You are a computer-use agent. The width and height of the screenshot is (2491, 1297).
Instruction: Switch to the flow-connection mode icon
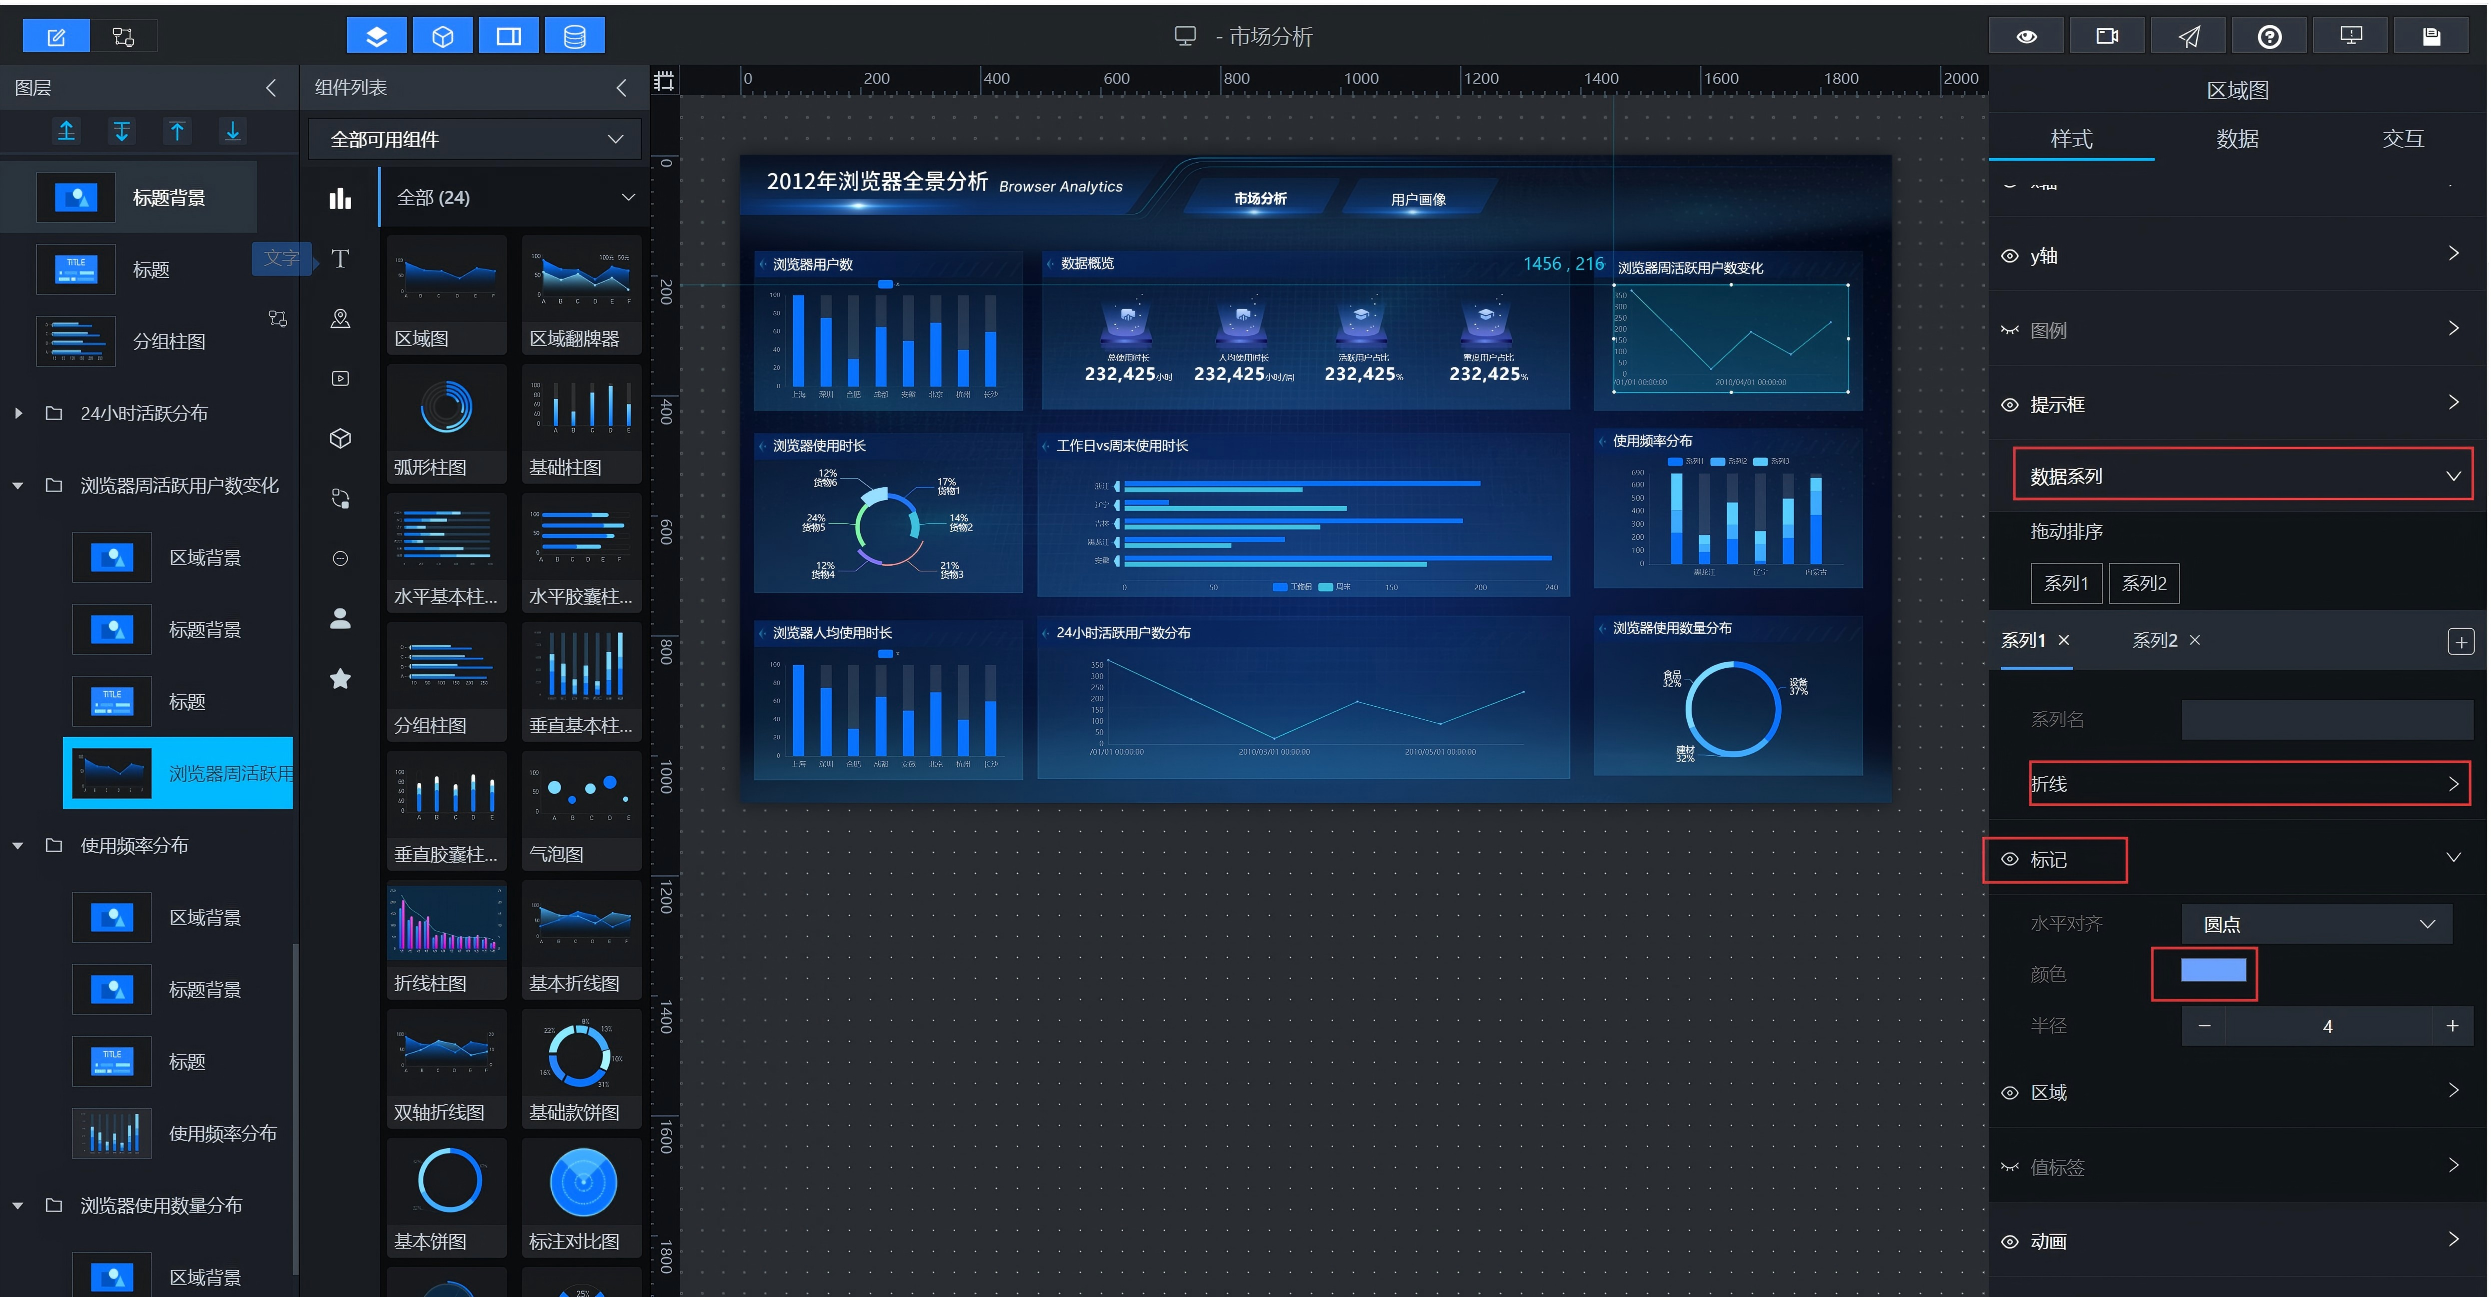coord(124,37)
